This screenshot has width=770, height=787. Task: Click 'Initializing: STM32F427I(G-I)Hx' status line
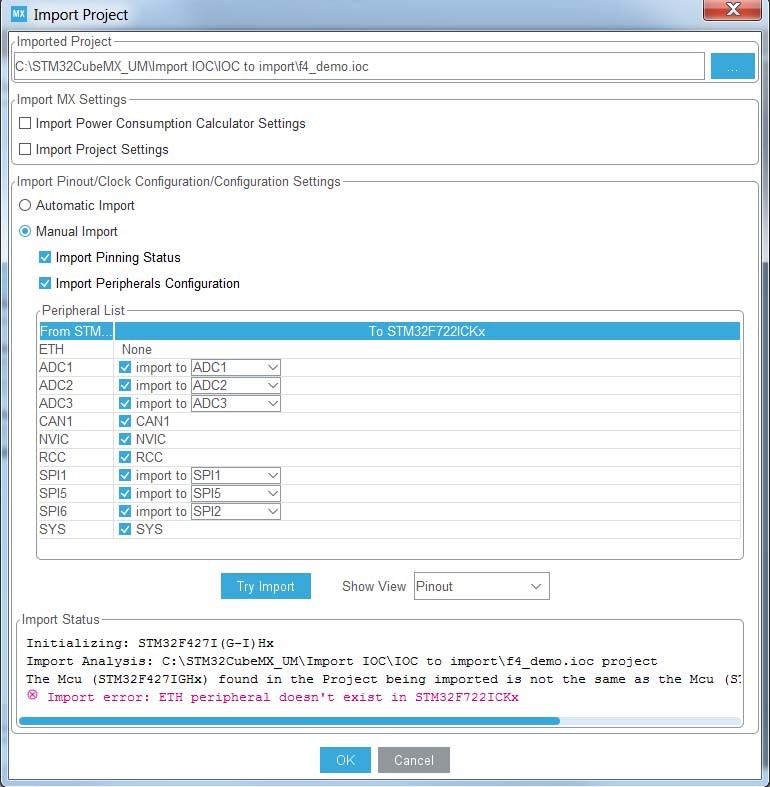[x=150, y=643]
